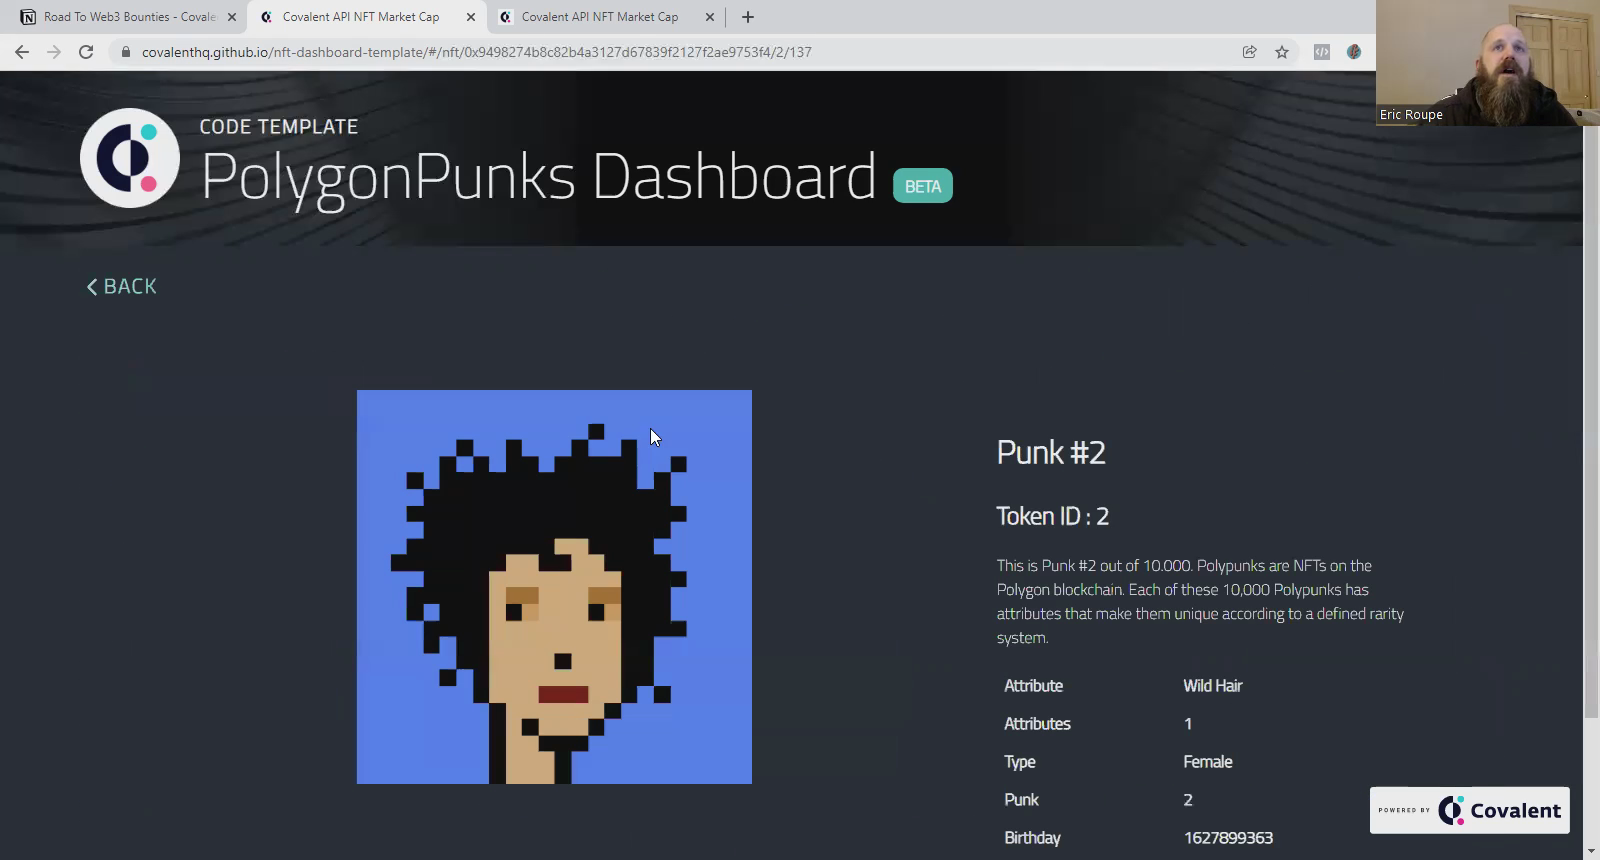1600x860 pixels.
Task: Click the page vertical scrollbar
Action: pos(1591,420)
